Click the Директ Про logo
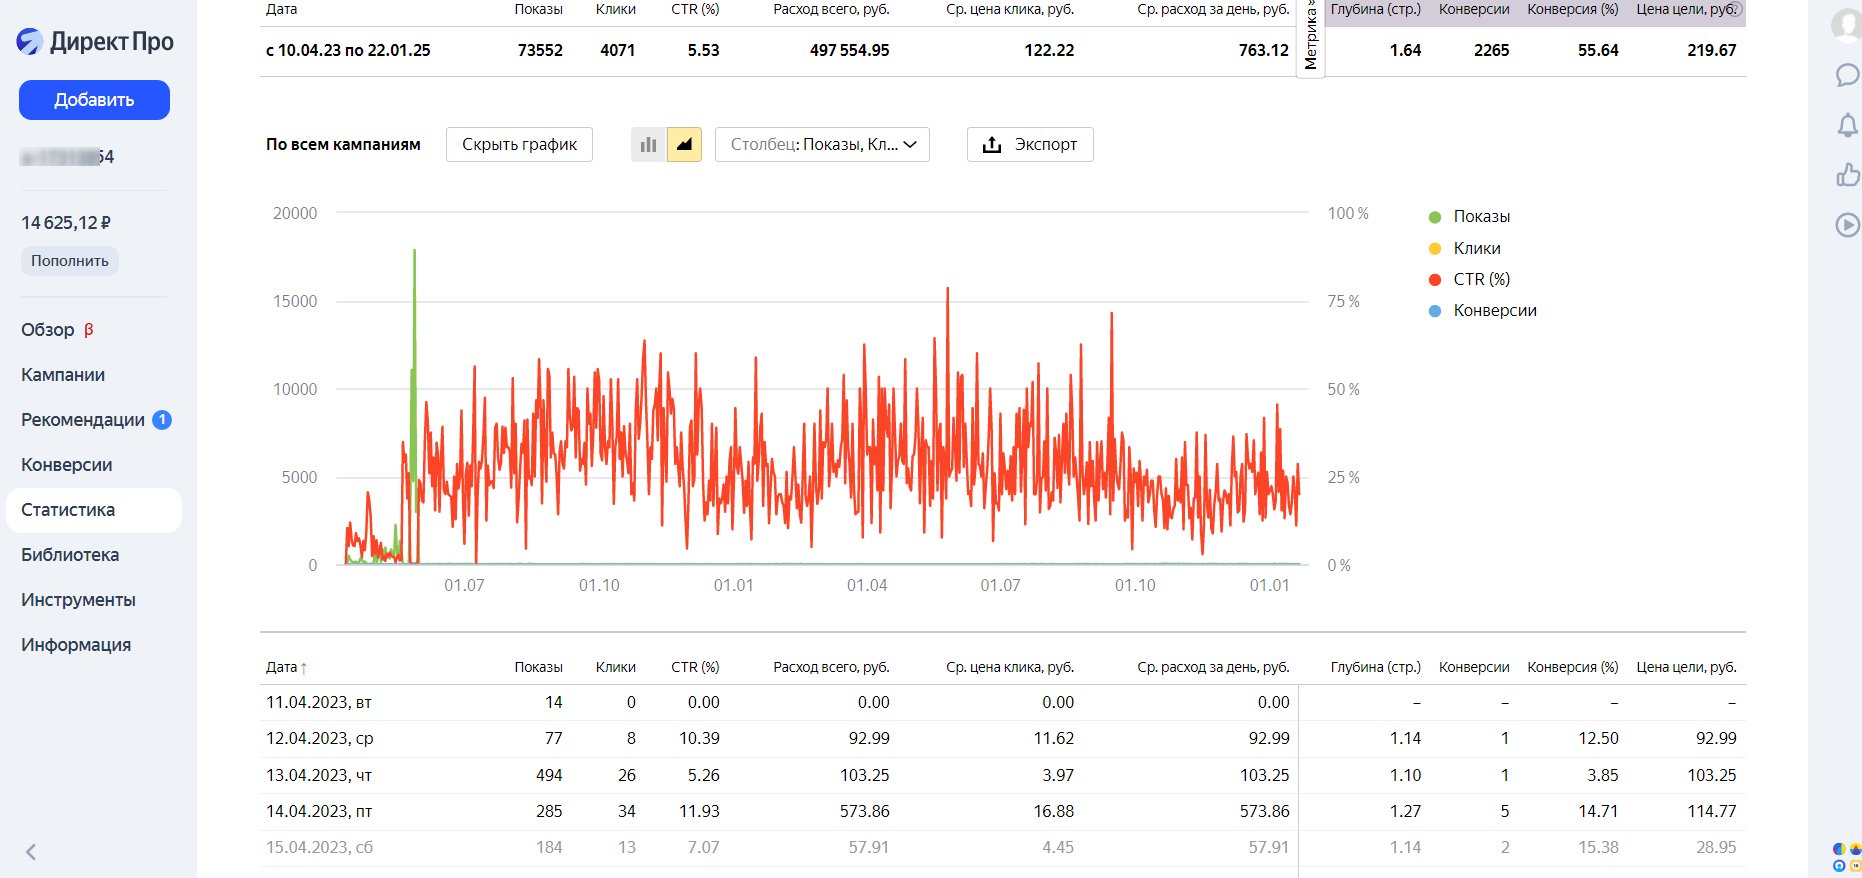The width and height of the screenshot is (1862, 878). tap(95, 41)
